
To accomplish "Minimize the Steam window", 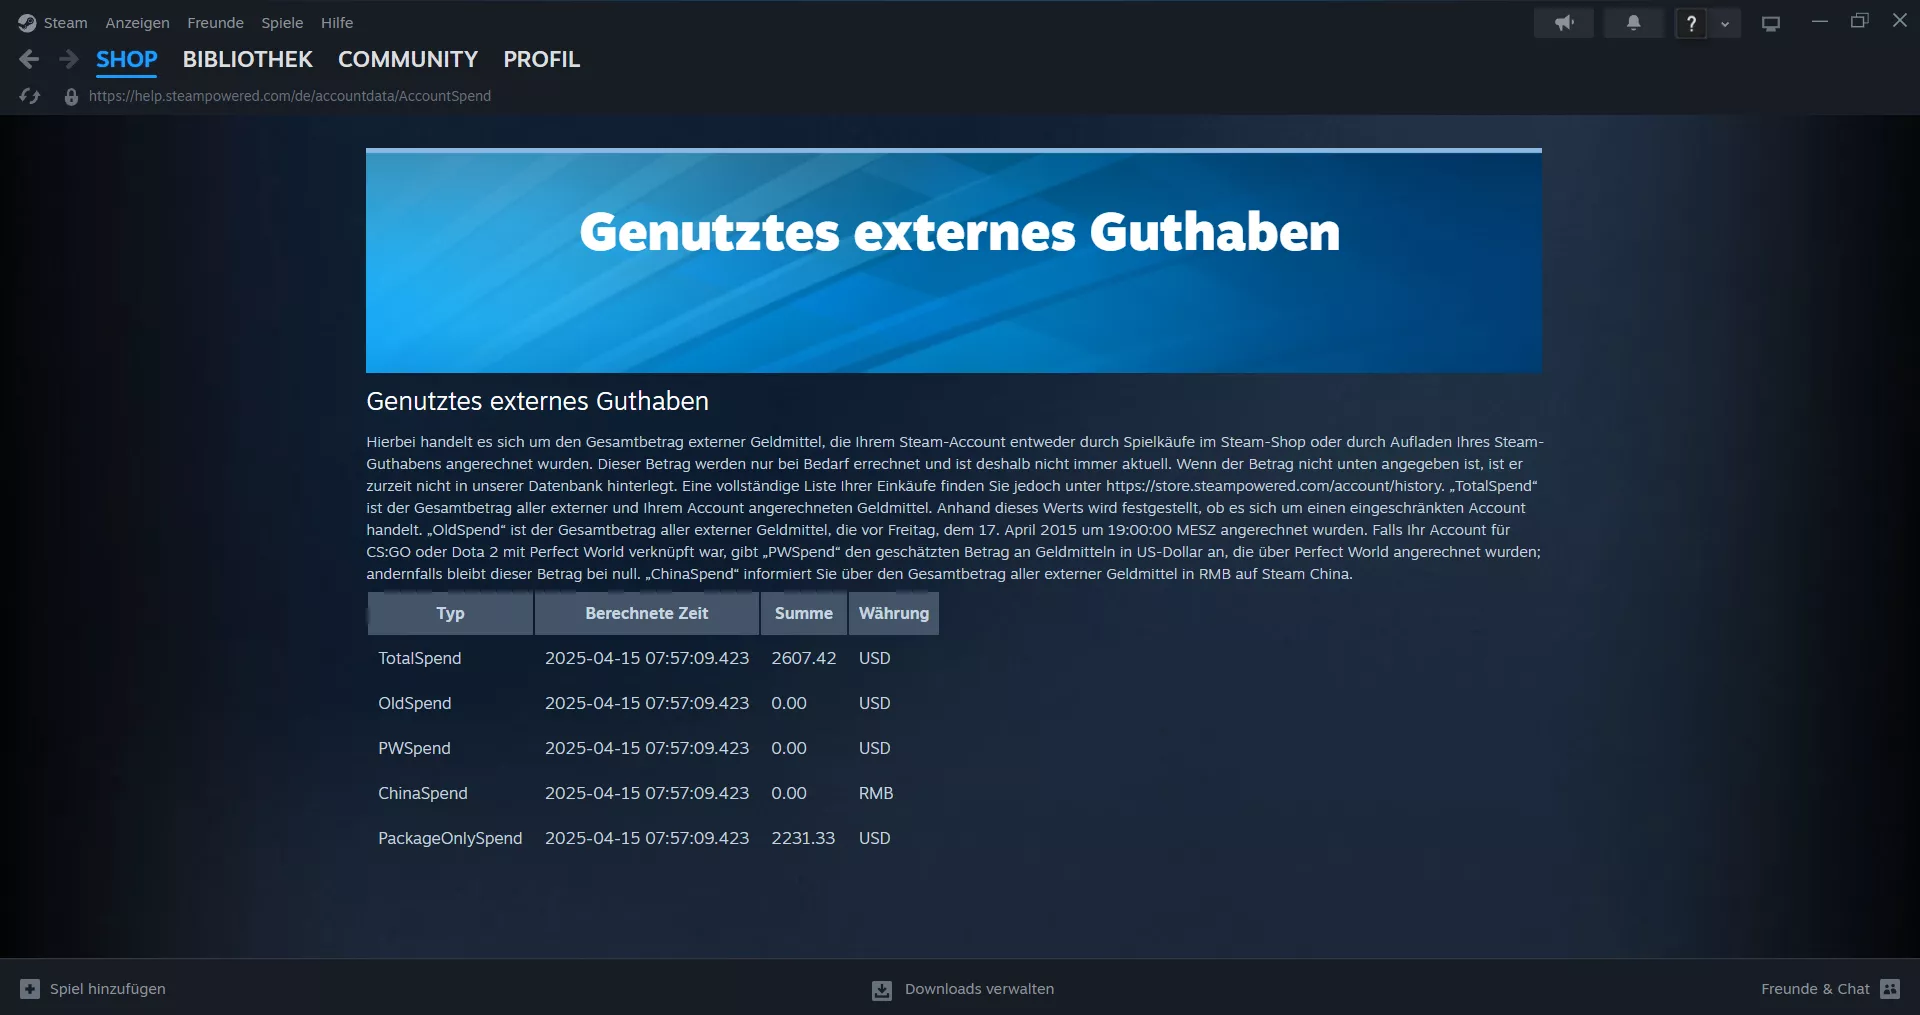I will pos(1820,21).
